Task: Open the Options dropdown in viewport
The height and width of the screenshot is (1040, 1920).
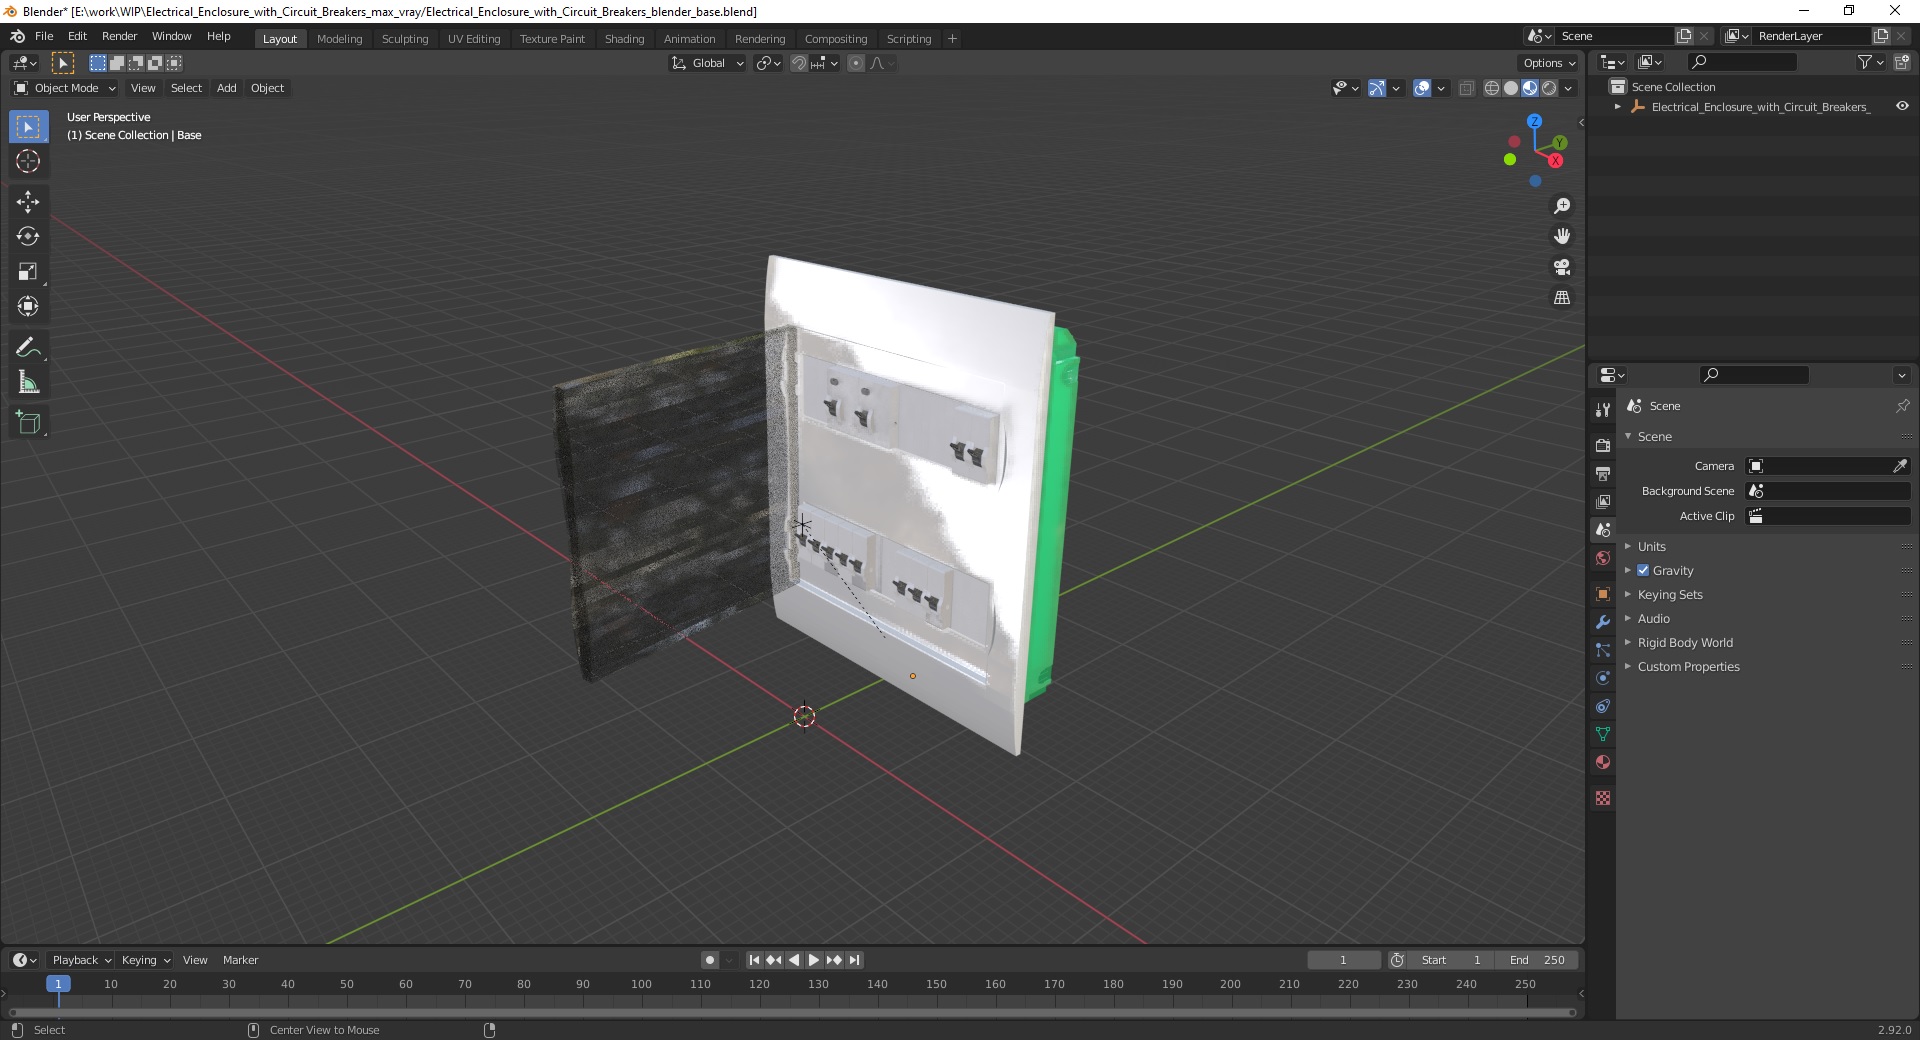Action: point(1548,63)
